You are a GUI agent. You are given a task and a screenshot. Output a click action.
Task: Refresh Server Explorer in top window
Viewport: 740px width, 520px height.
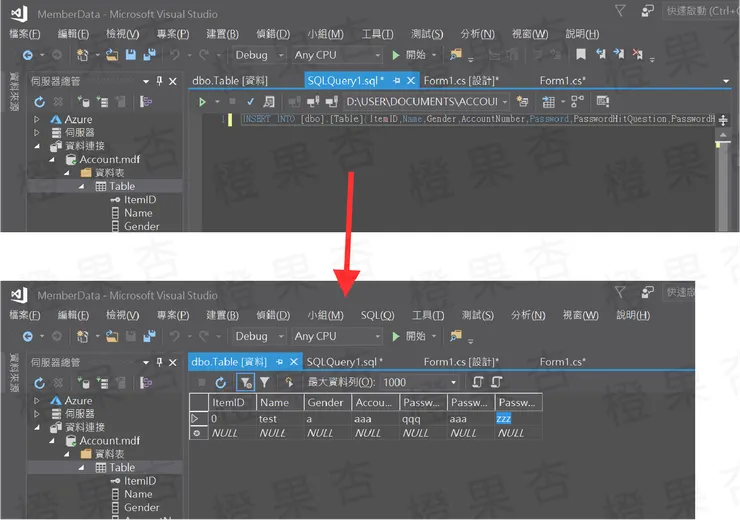pyautogui.click(x=40, y=101)
